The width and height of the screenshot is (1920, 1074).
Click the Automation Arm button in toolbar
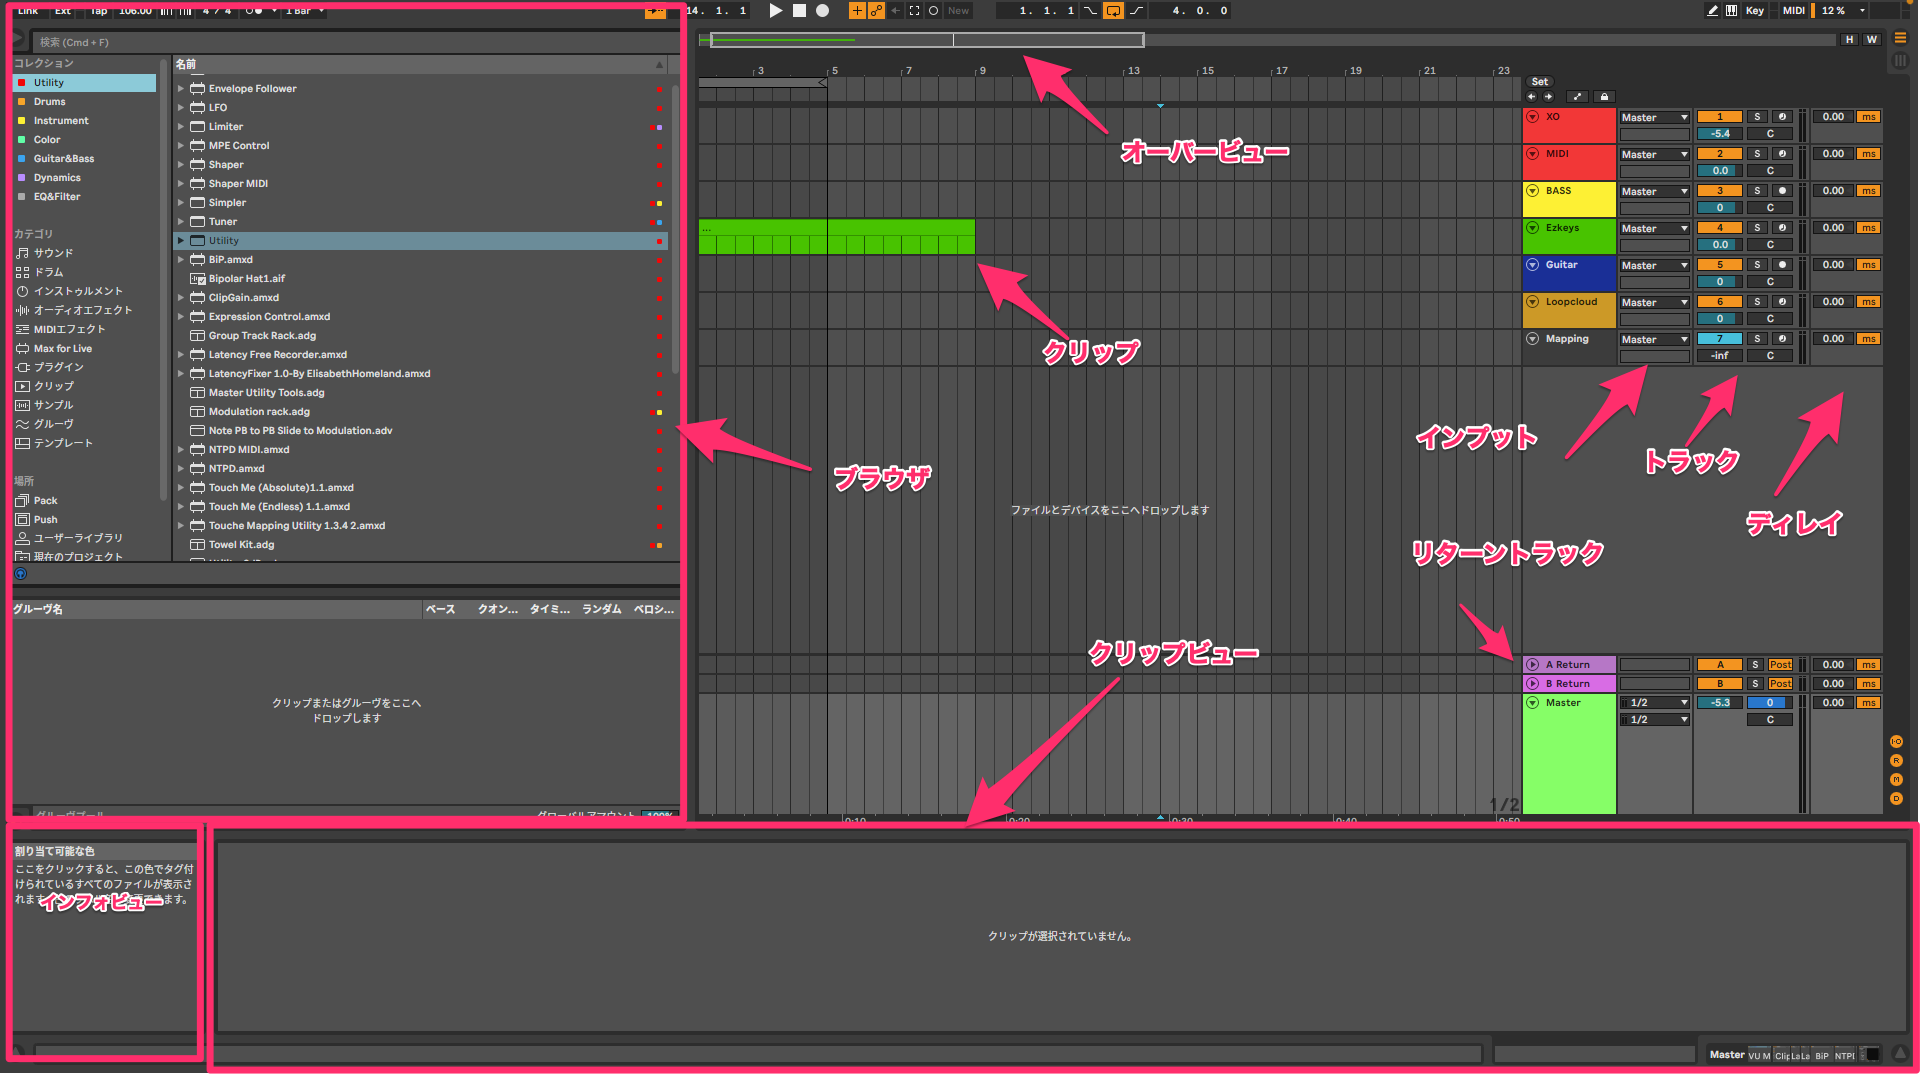(x=876, y=11)
